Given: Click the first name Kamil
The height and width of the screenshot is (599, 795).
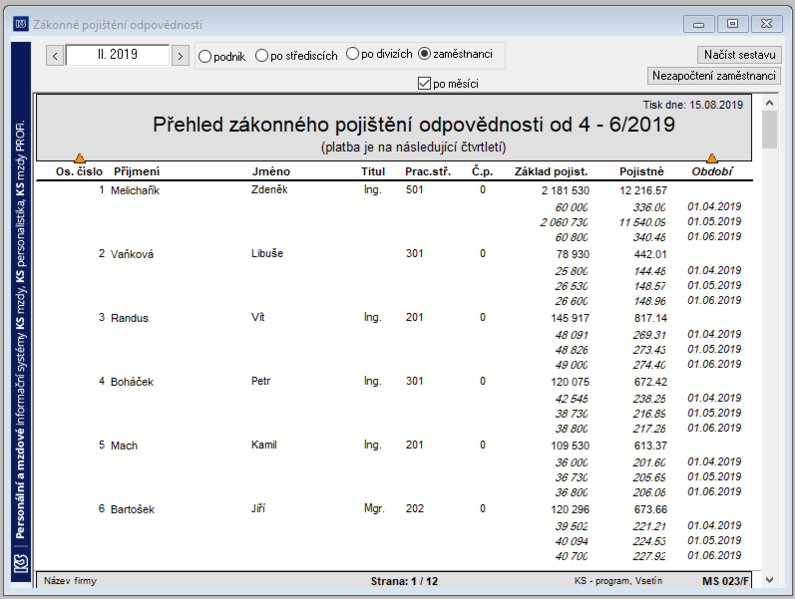Looking at the screenshot, I should click(264, 445).
